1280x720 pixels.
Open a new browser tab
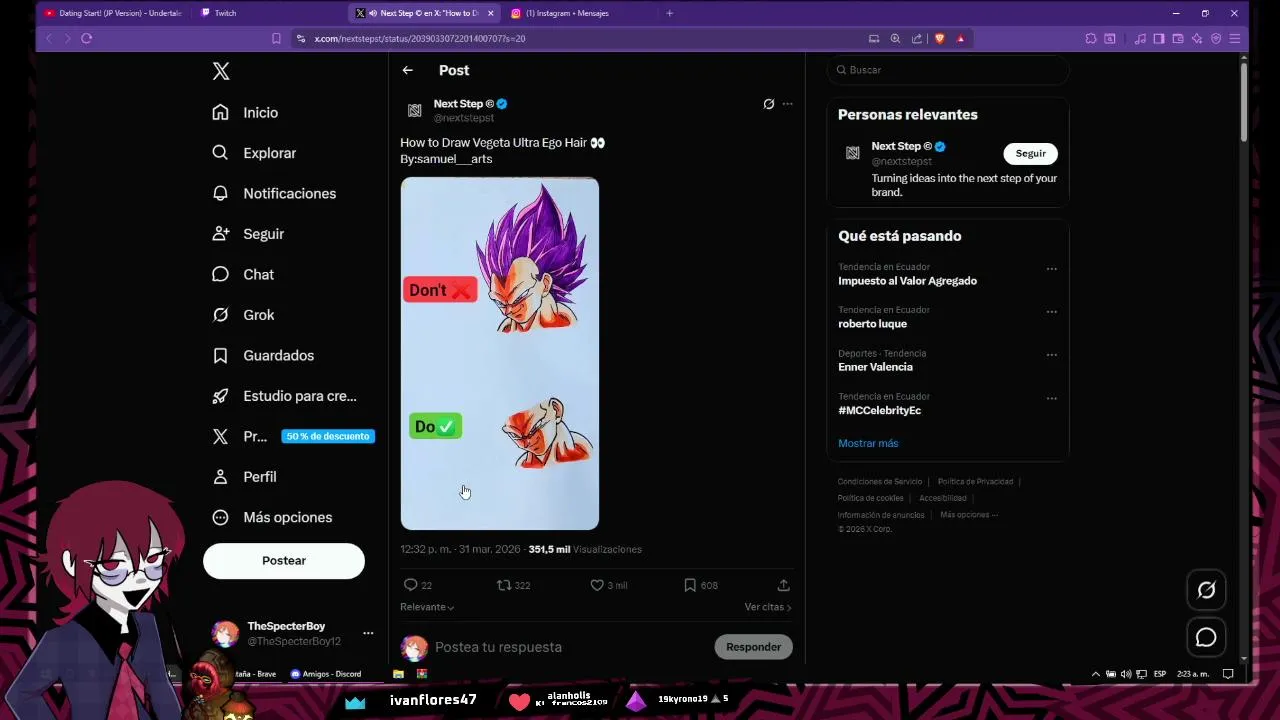(x=669, y=13)
